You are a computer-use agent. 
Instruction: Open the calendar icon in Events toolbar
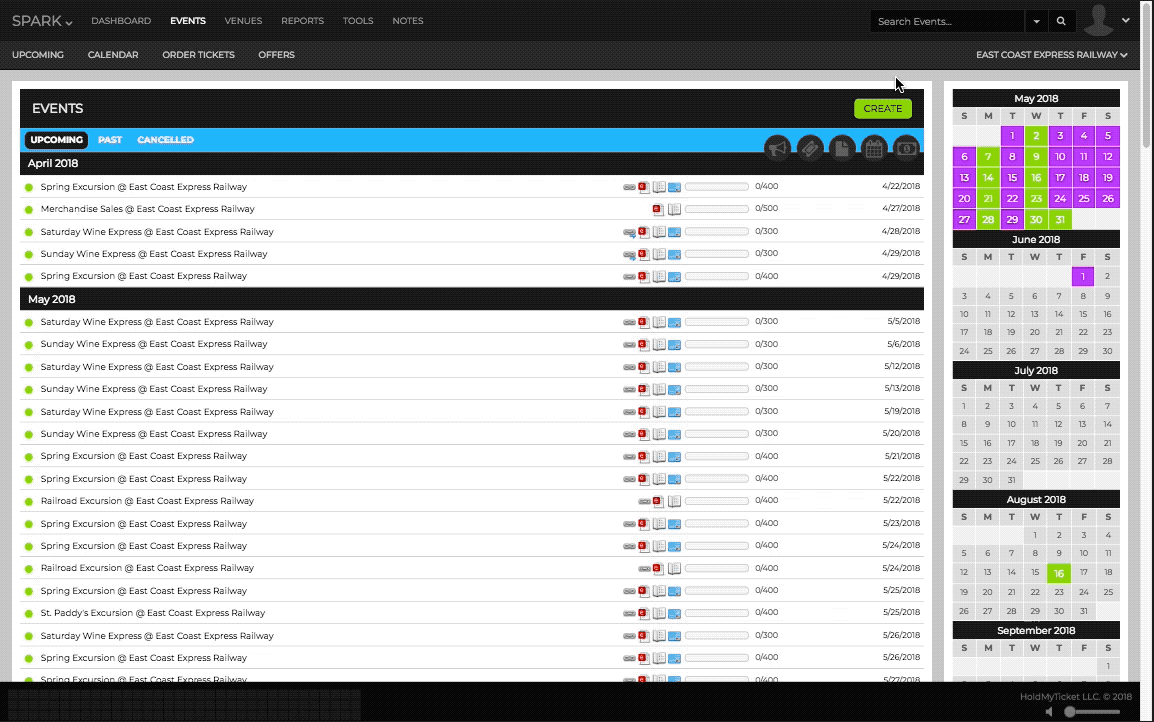874,148
